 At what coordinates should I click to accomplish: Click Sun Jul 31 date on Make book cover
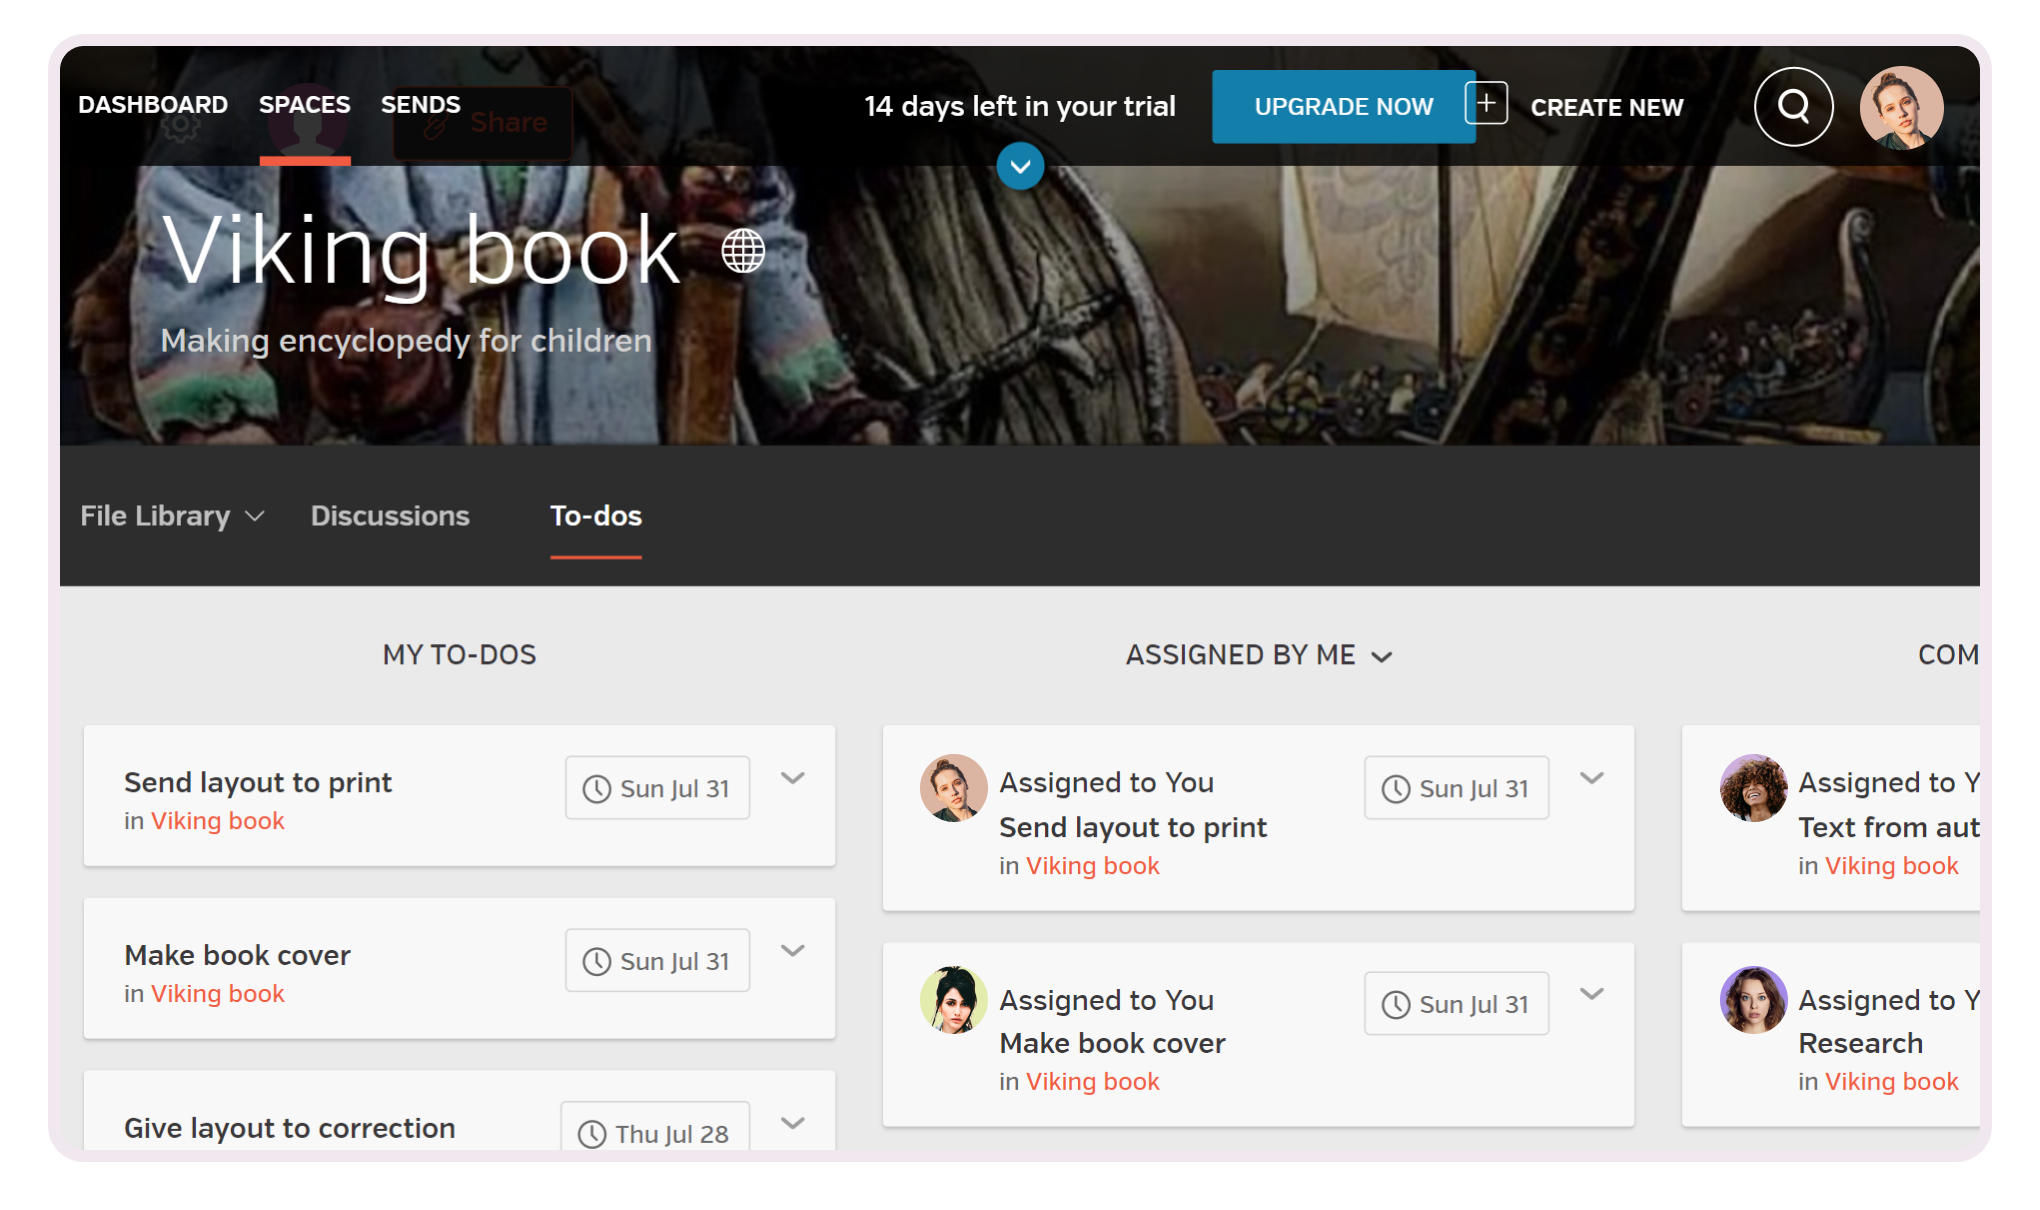coord(657,961)
